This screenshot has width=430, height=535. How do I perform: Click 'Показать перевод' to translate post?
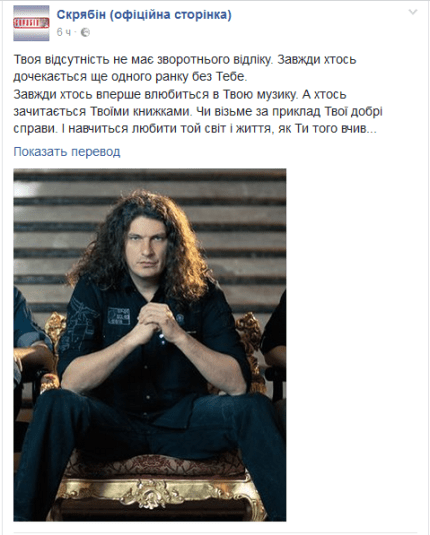pos(67,151)
